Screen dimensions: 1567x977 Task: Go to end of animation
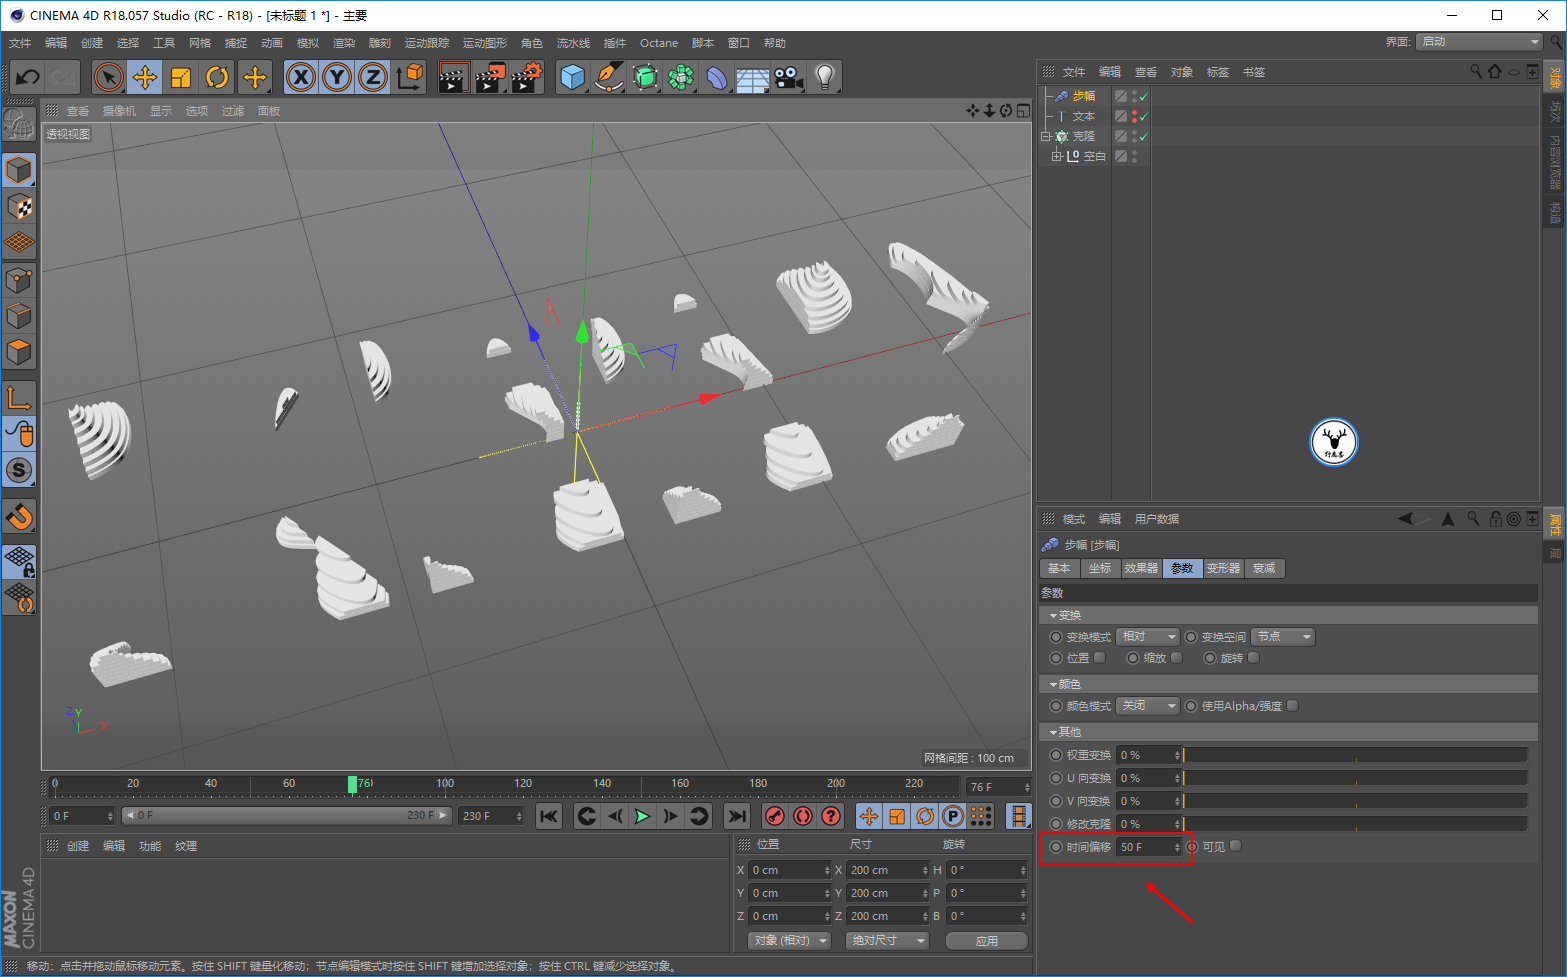click(x=737, y=816)
